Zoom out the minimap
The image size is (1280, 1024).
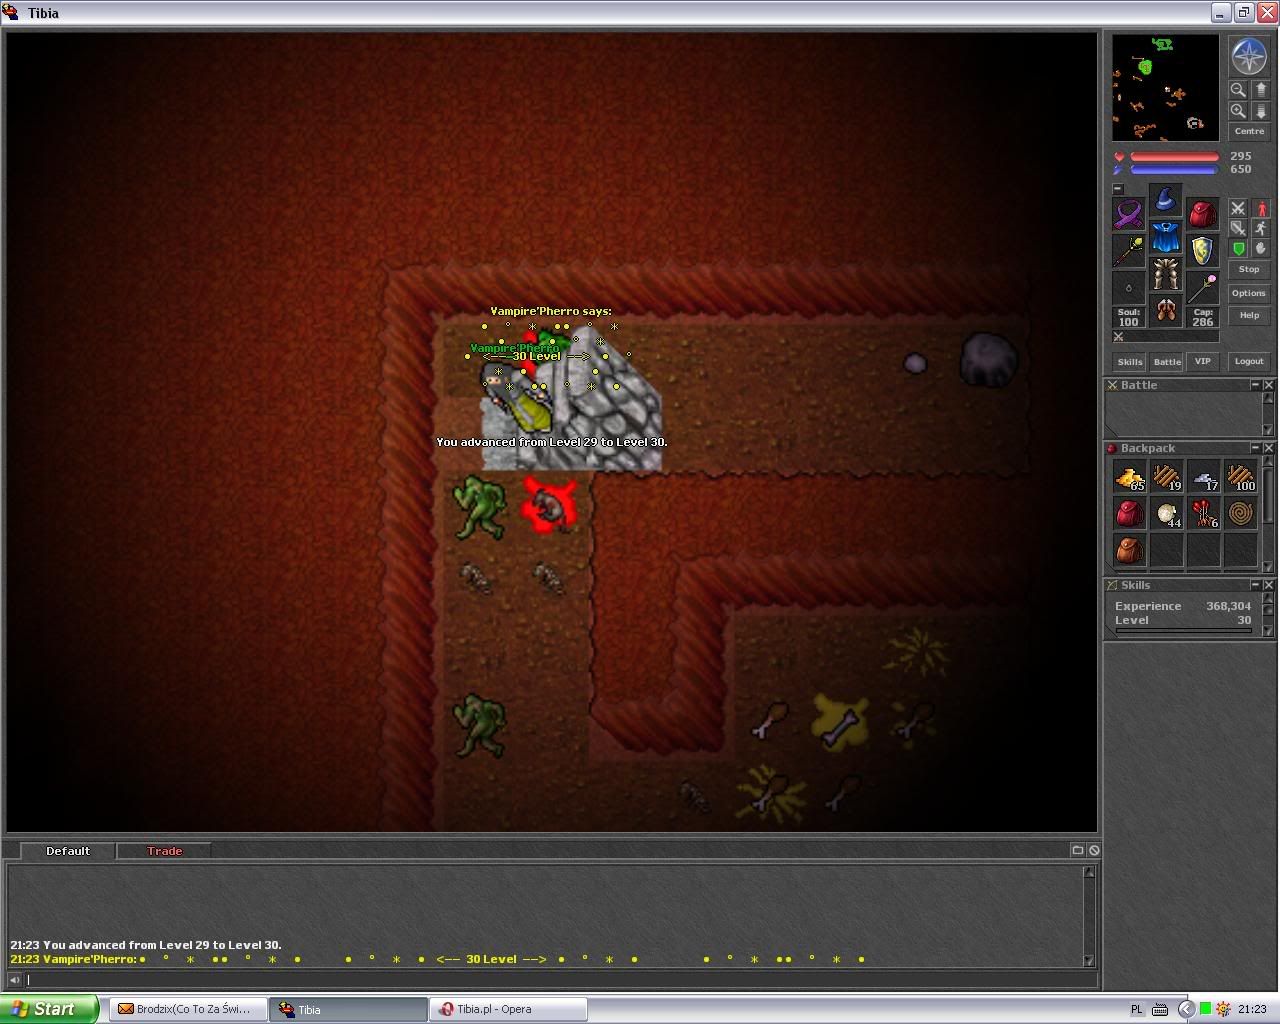(1238, 90)
